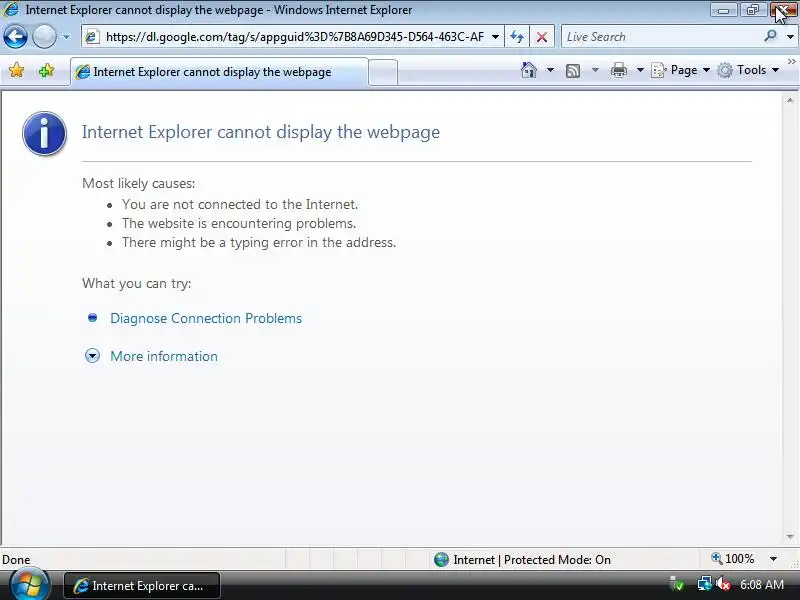The image size is (800, 600).
Task: Click the RSS Feeds icon
Action: 573,70
